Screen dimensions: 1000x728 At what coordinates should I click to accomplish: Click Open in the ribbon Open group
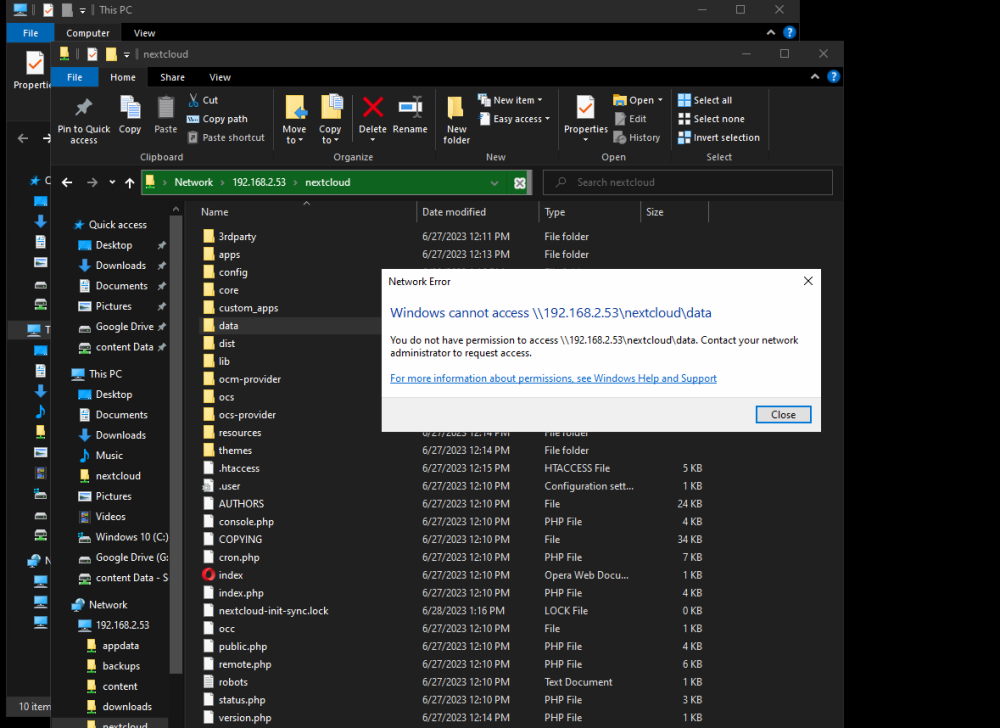pos(638,100)
